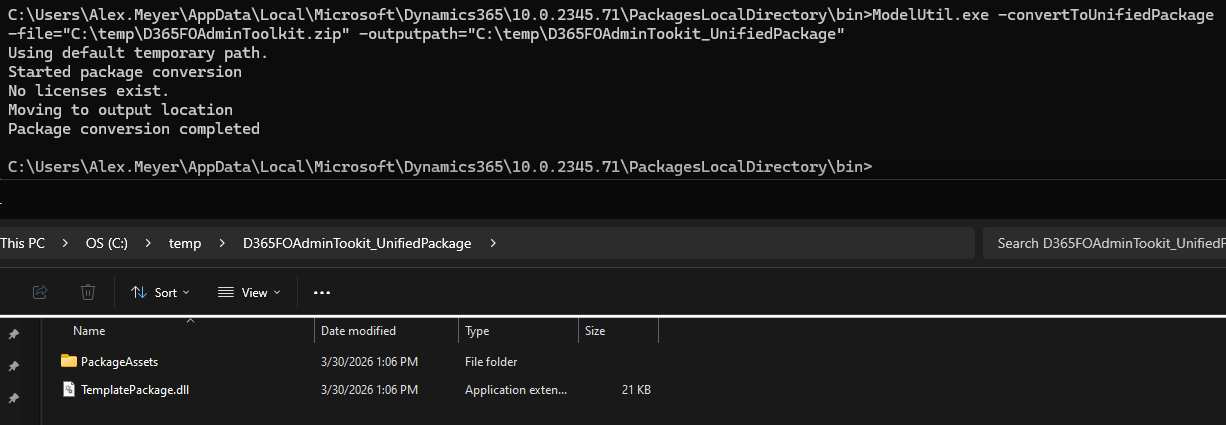Image resolution: width=1226 pixels, height=425 pixels.
Task: Navigate to This PC breadcrumb
Action: coord(23,243)
